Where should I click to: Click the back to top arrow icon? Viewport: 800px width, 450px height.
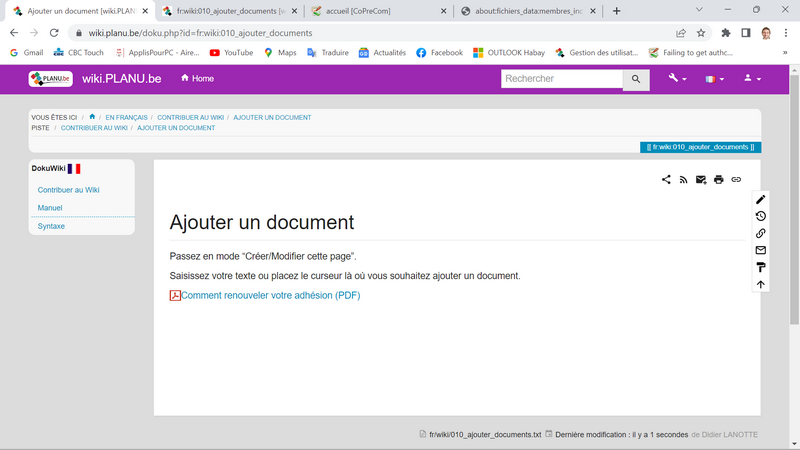pos(760,284)
